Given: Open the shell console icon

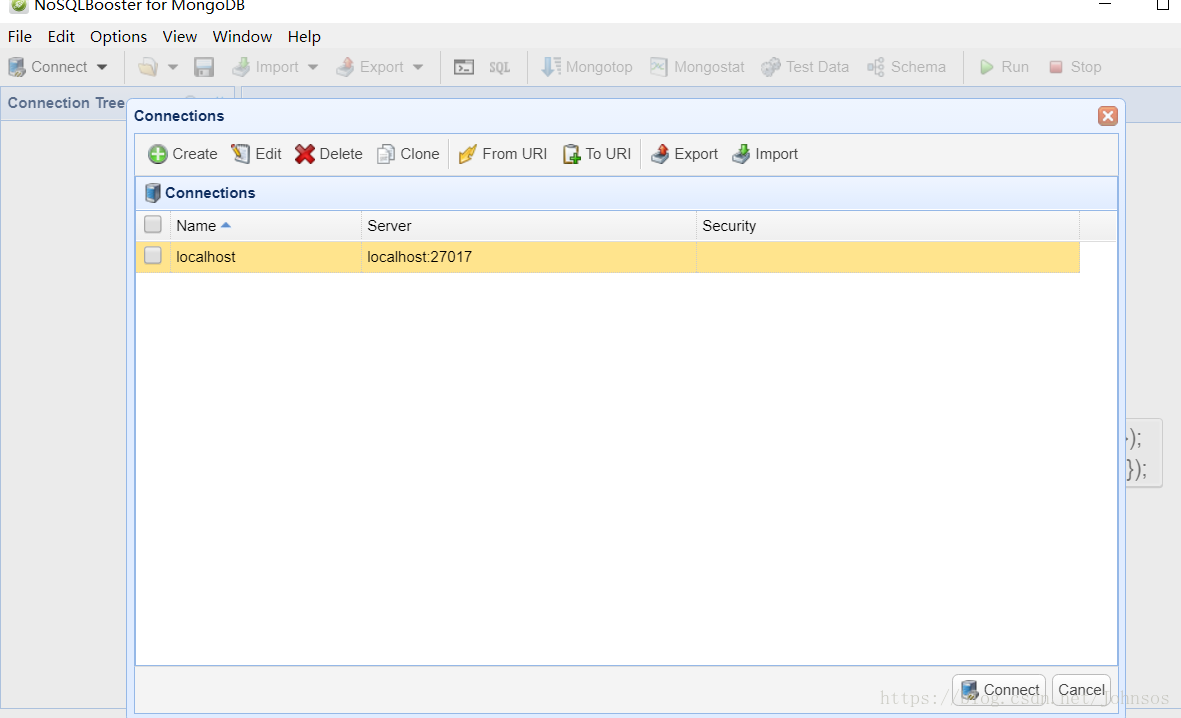Looking at the screenshot, I should click(x=464, y=67).
